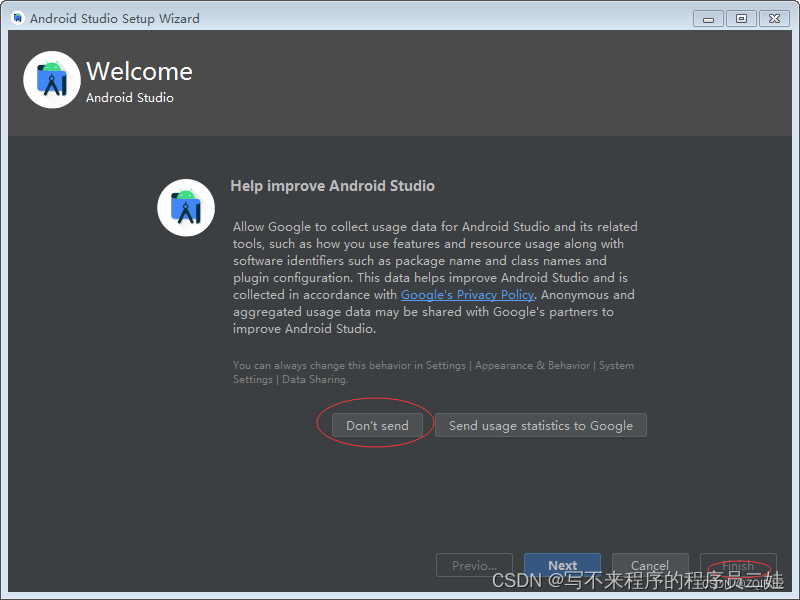Click the Android Studio Setup Wizard title
The height and width of the screenshot is (600, 800).
click(x=115, y=18)
